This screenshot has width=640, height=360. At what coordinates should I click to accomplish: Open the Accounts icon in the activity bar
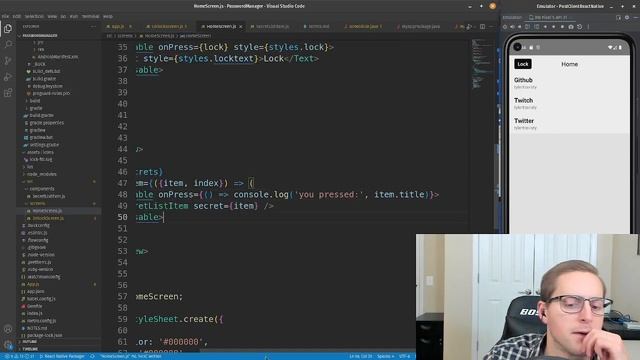[x=8, y=329]
